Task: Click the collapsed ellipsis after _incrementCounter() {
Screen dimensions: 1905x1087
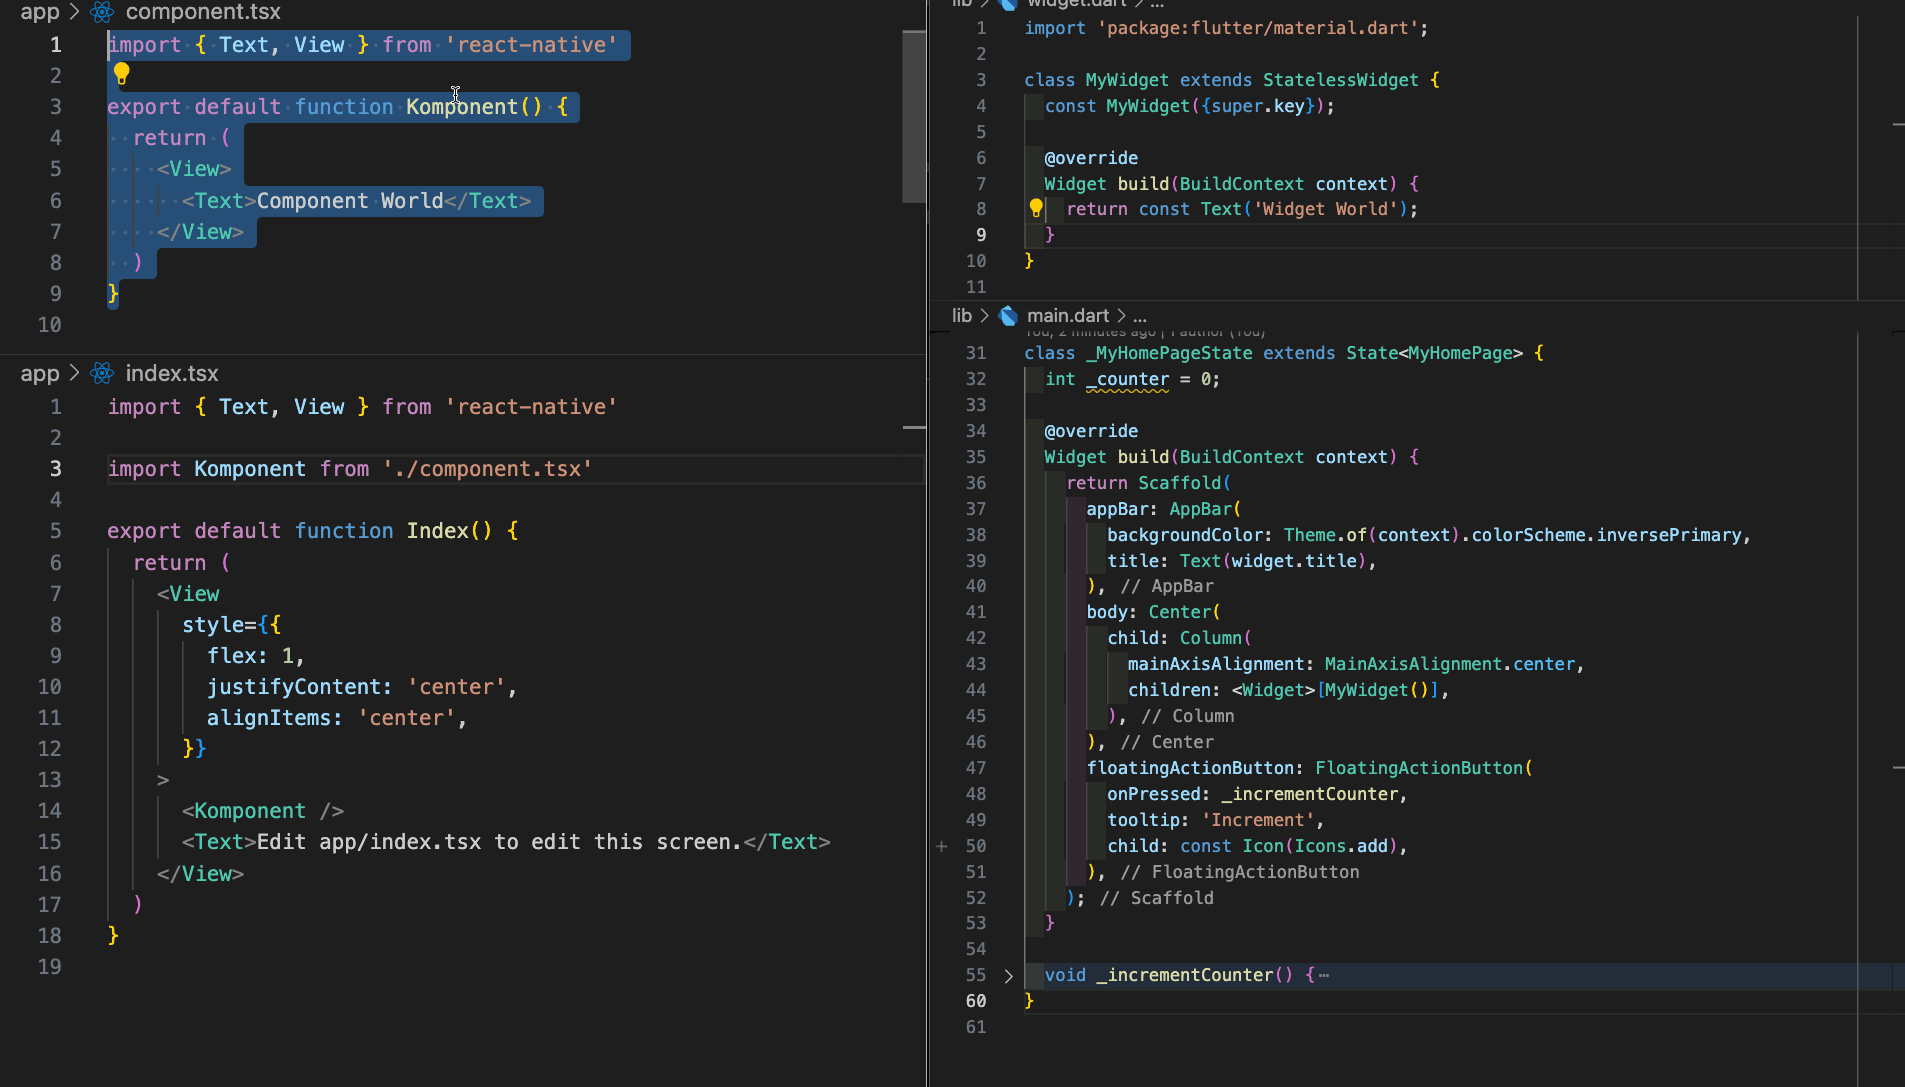Action: [x=1325, y=976]
